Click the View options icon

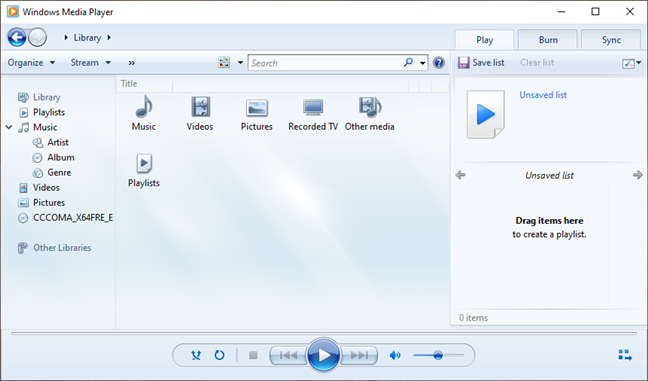click(224, 63)
